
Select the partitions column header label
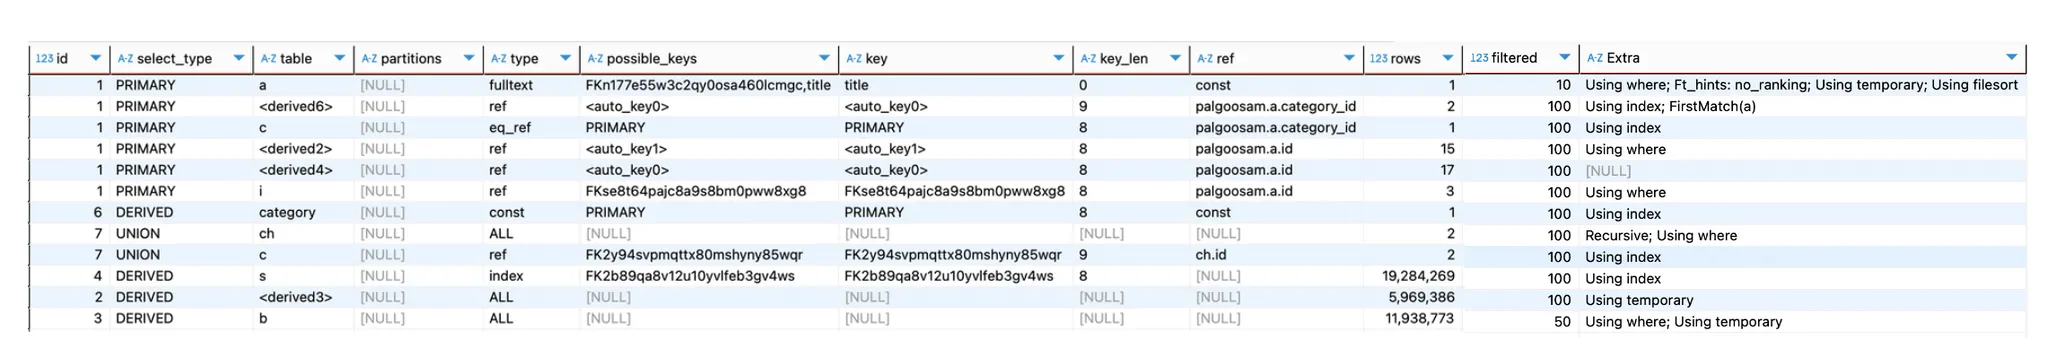(x=411, y=59)
